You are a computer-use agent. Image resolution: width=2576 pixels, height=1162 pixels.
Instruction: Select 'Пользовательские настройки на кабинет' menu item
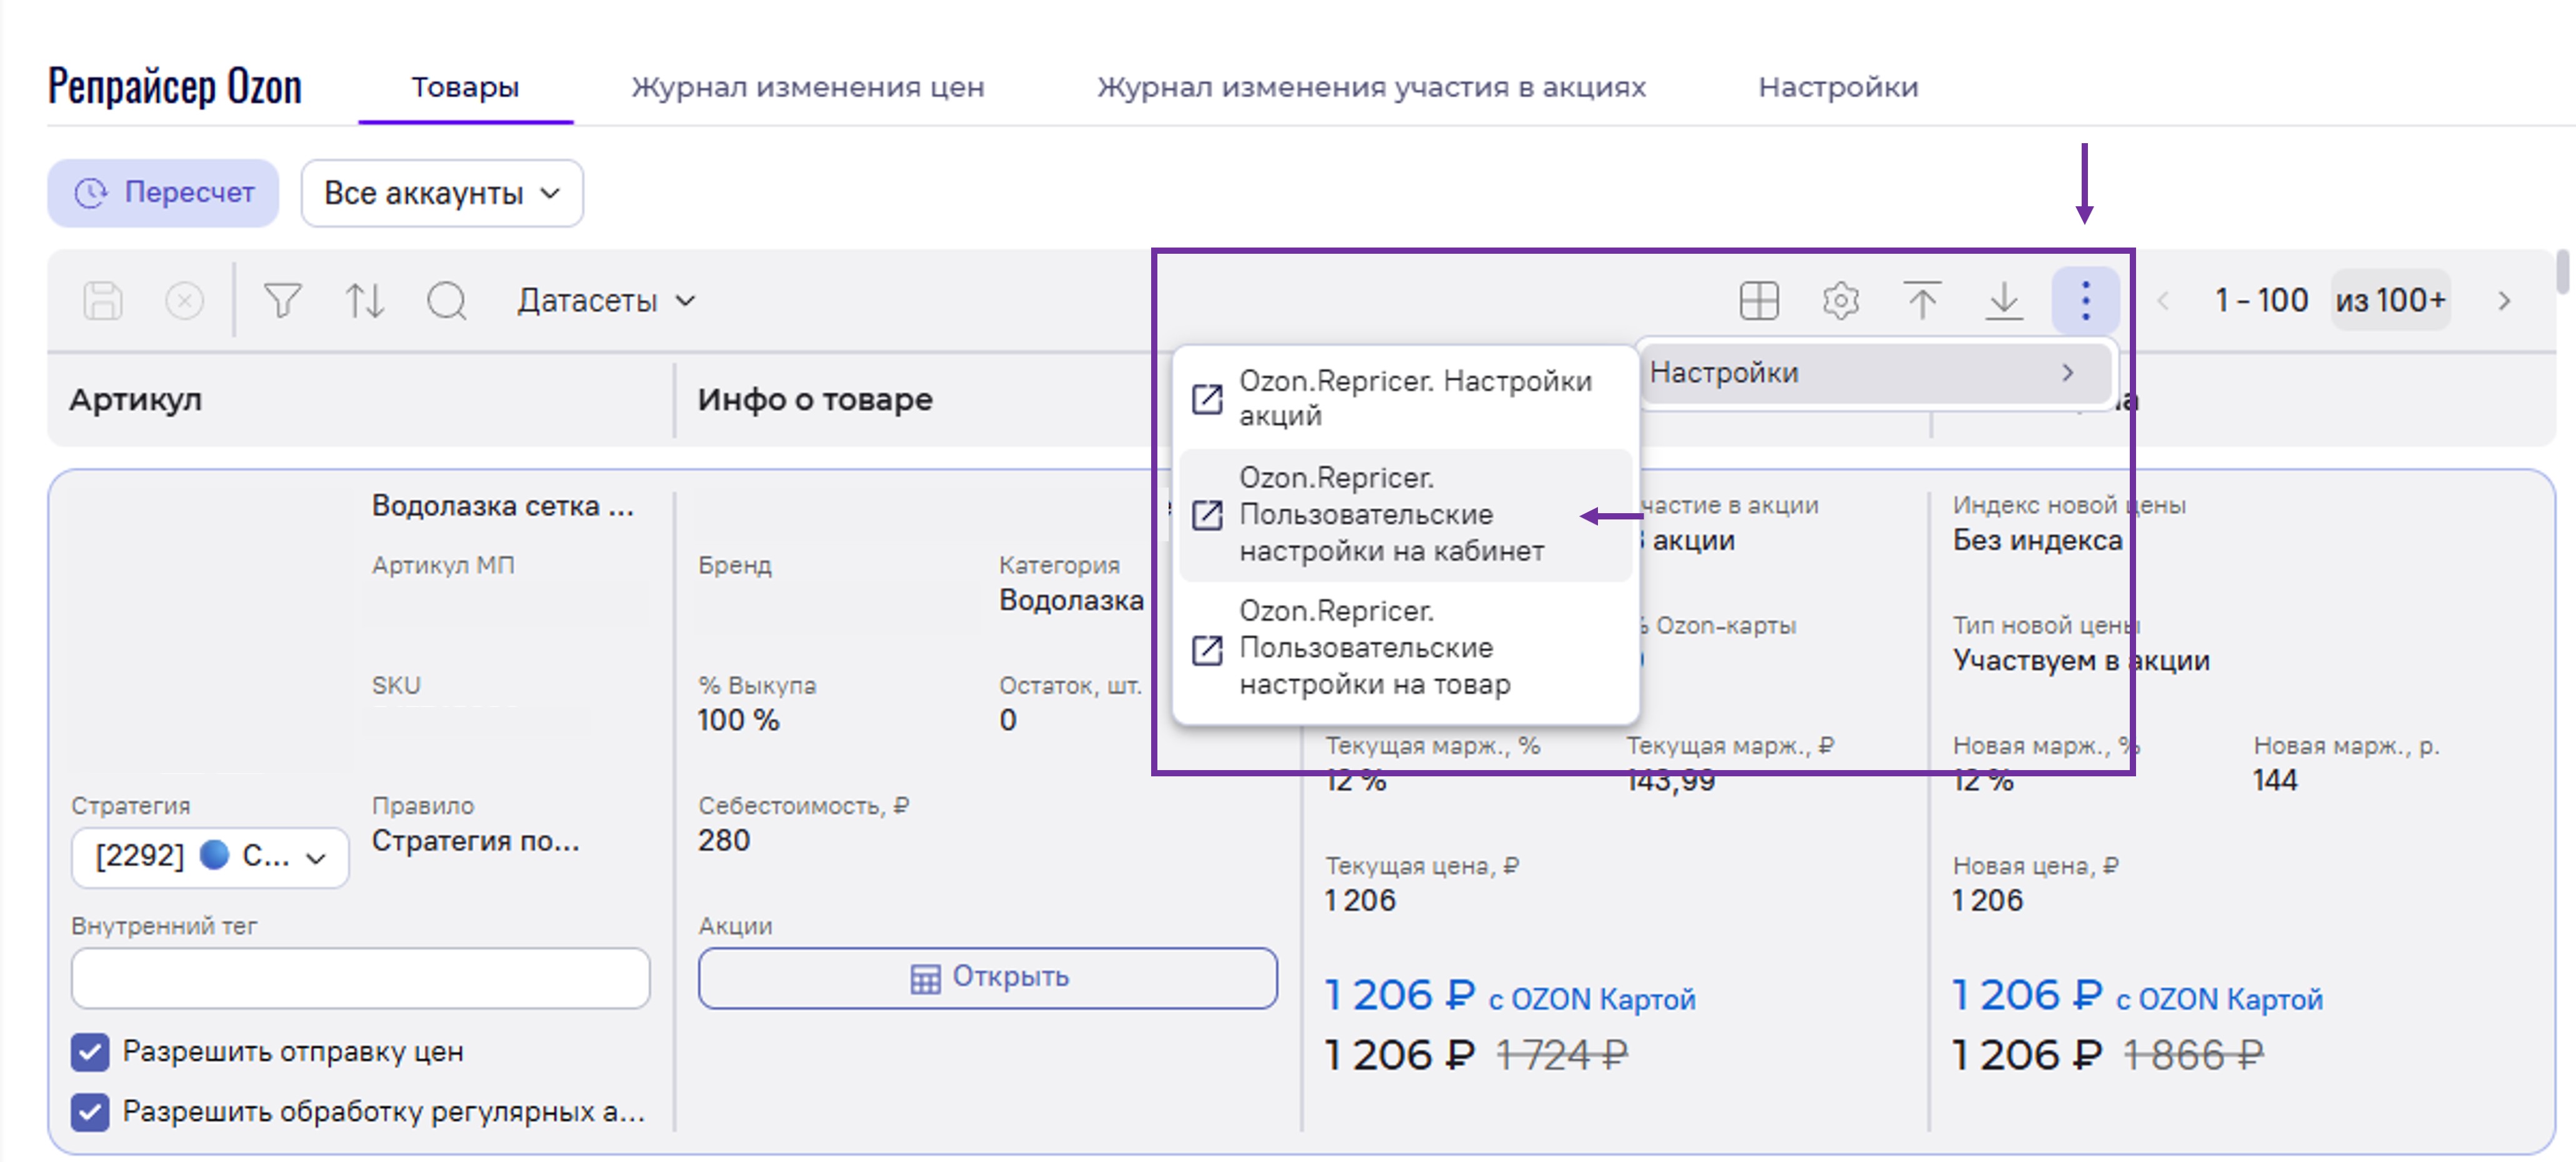pyautogui.click(x=1391, y=515)
